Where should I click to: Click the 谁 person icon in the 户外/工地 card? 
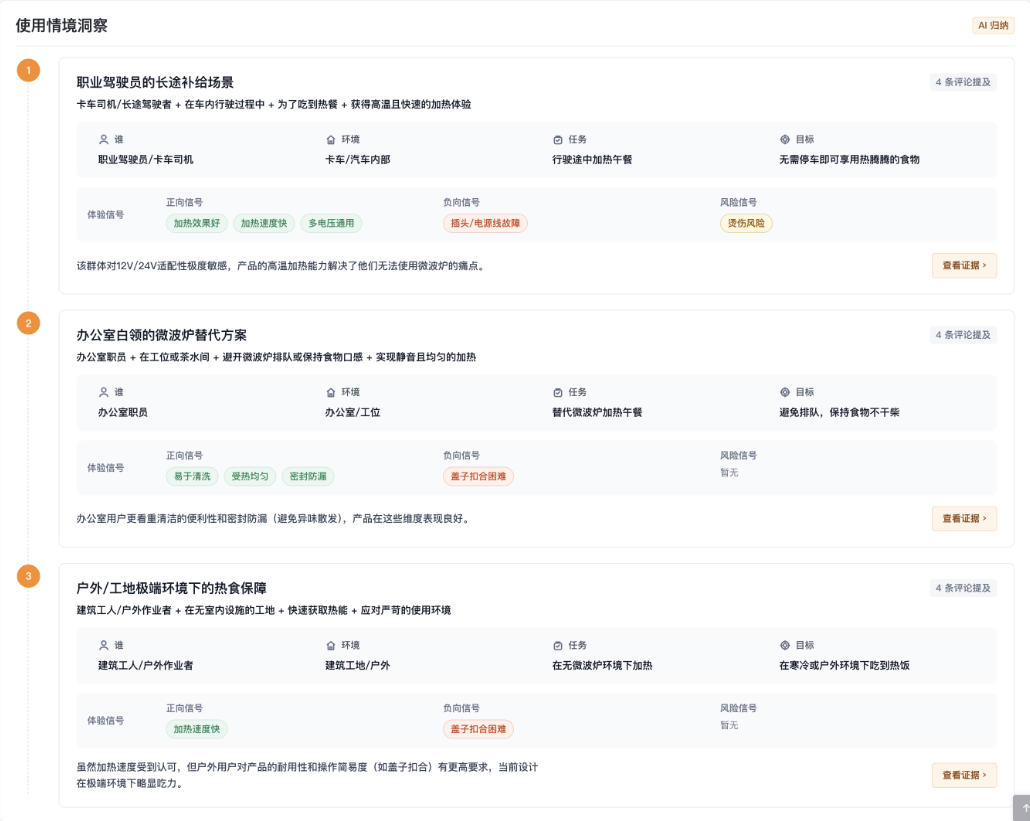tap(104, 645)
